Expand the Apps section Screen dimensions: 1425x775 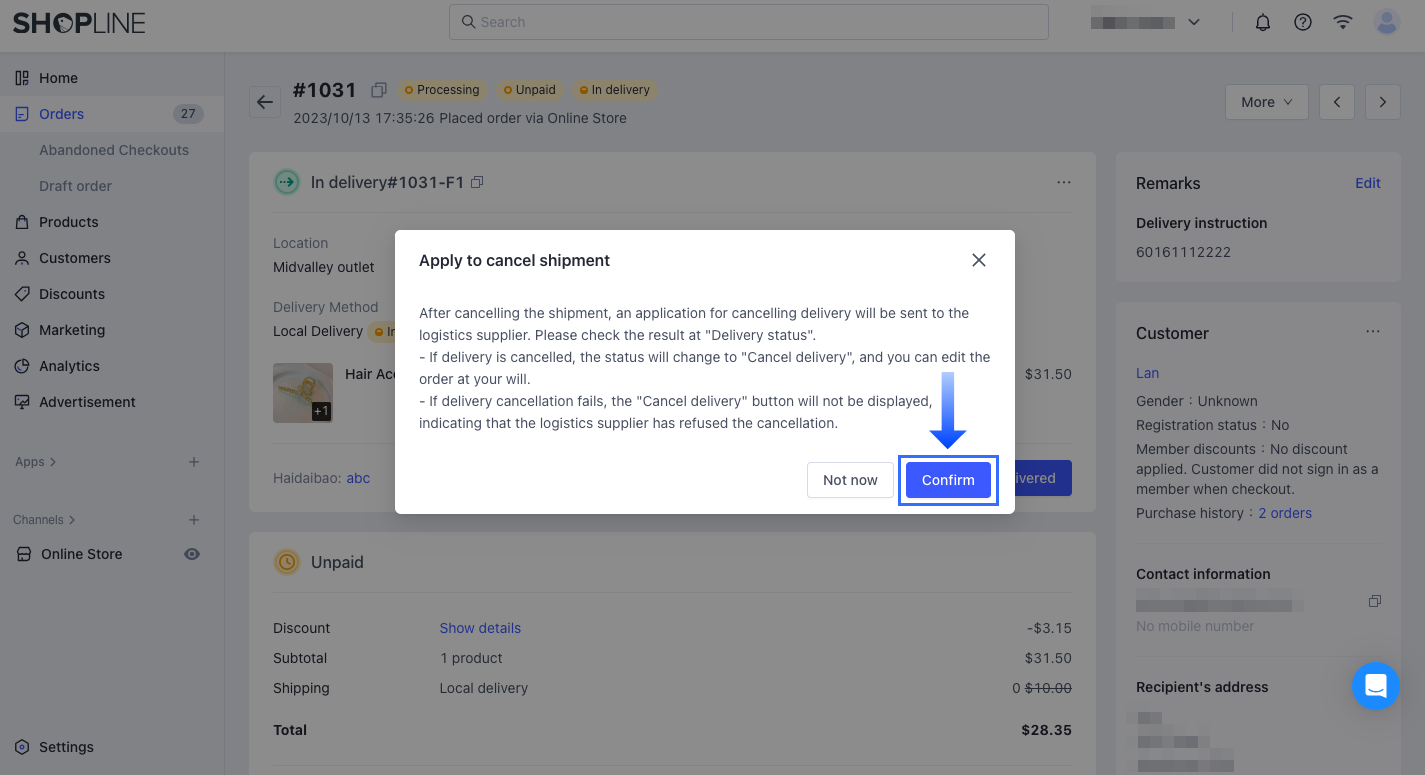pyautogui.click(x=36, y=462)
